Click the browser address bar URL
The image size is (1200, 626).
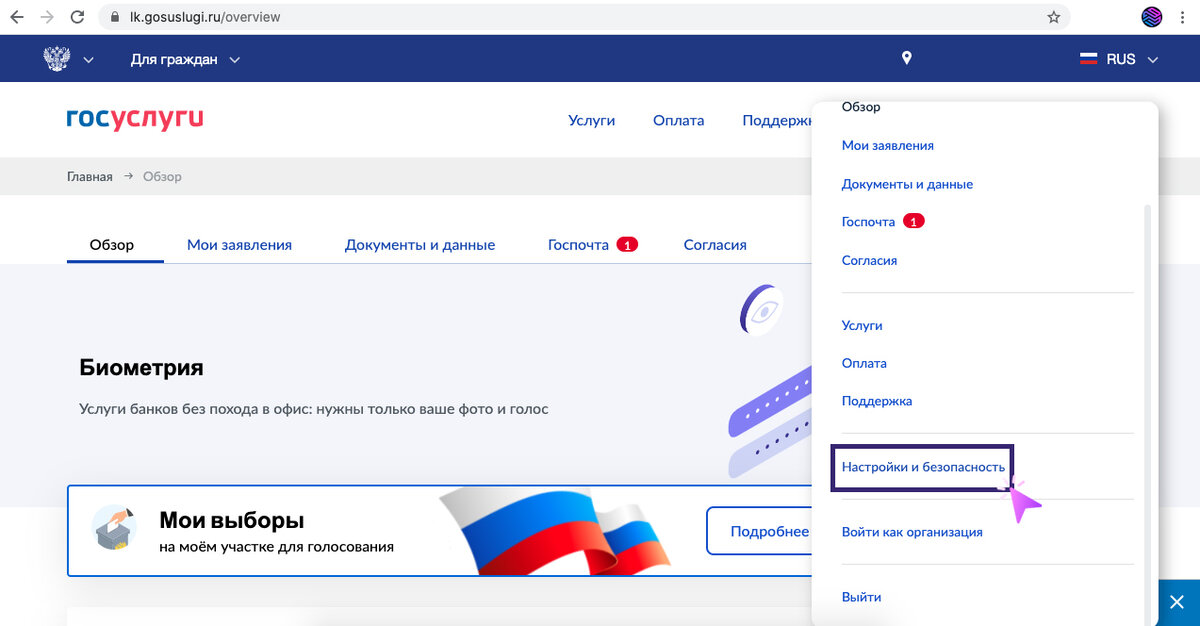click(x=205, y=17)
